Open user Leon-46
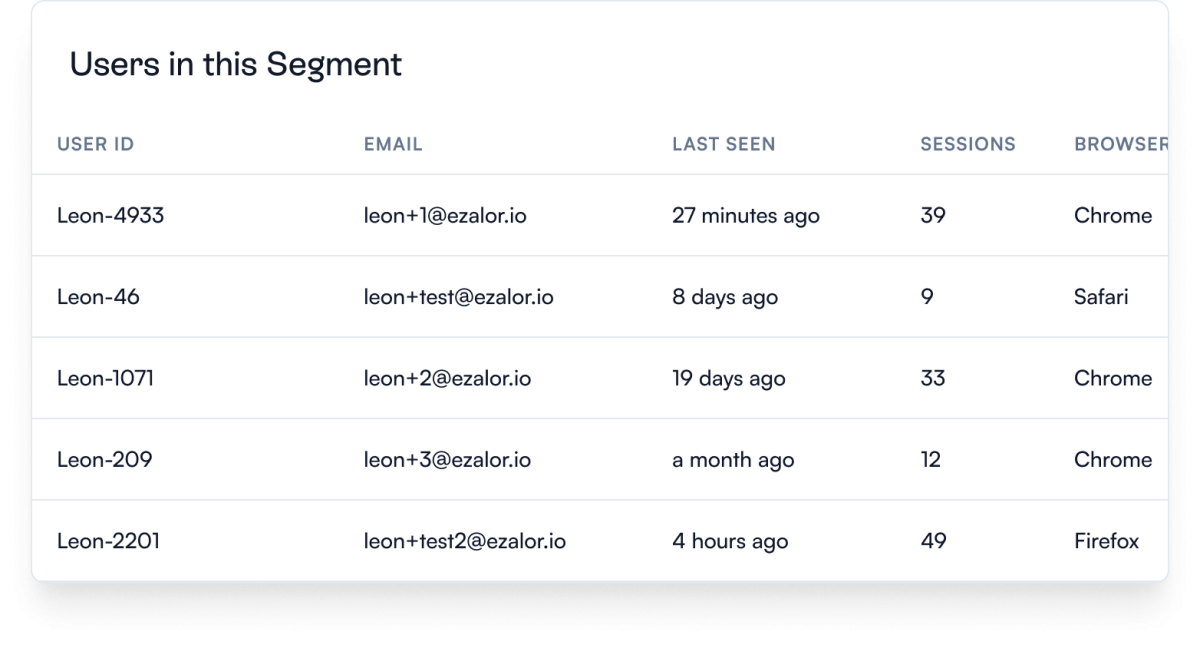1200x645 pixels. (98, 297)
